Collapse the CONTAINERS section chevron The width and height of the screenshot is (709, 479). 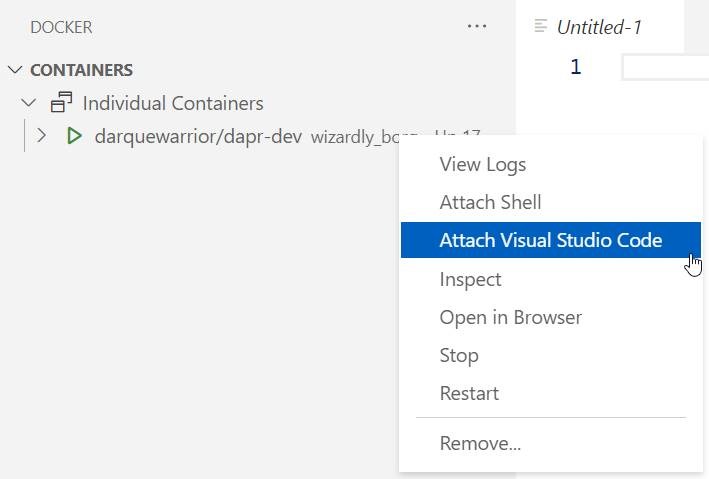[15, 70]
